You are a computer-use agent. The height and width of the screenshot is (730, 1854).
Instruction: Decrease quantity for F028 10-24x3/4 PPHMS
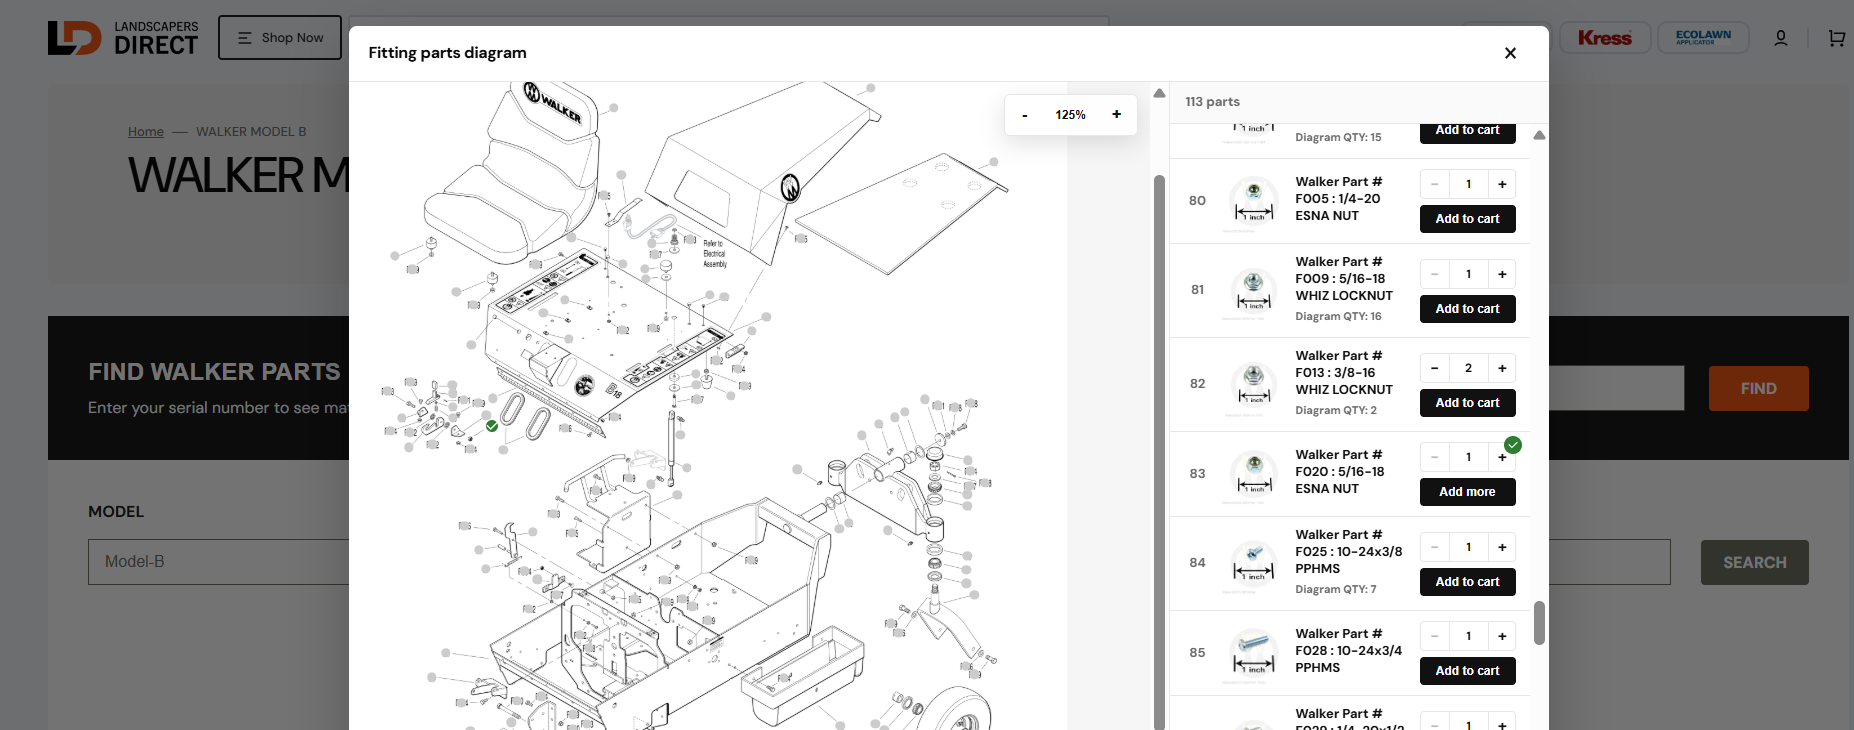coord(1434,636)
